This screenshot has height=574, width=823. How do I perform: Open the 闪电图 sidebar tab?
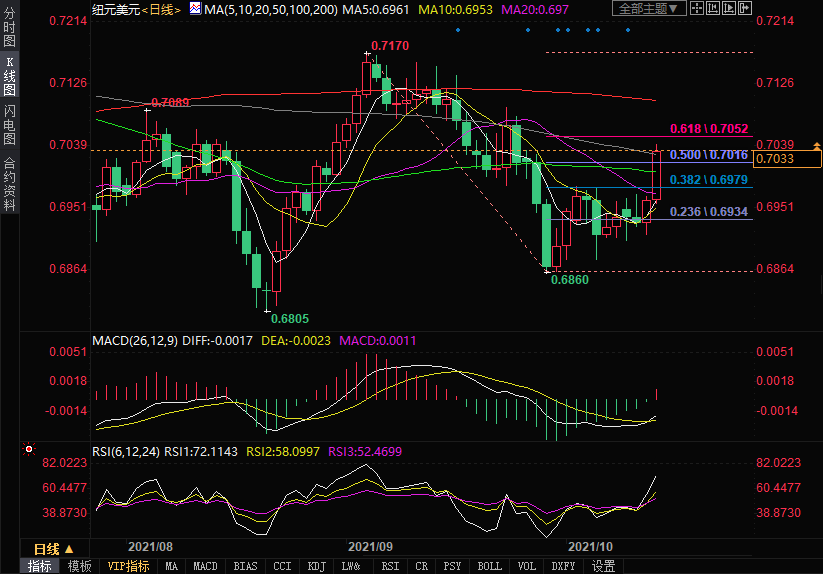(10, 125)
